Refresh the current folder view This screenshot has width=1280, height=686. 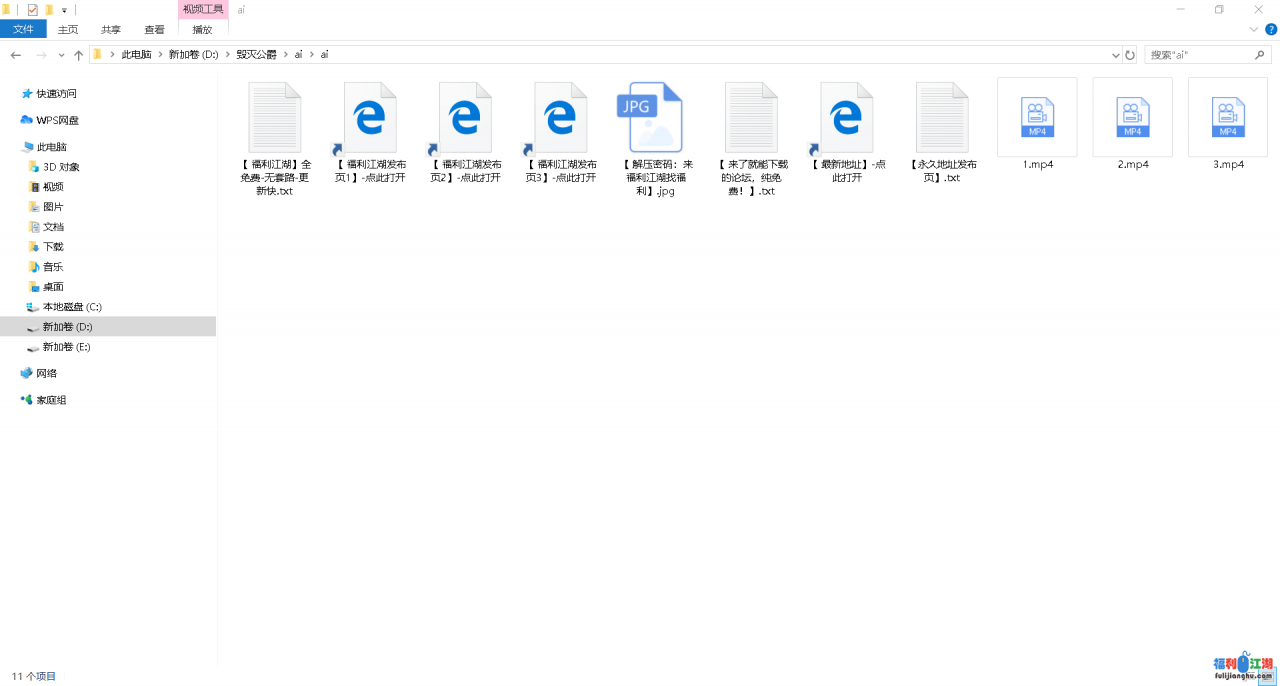tap(1130, 55)
